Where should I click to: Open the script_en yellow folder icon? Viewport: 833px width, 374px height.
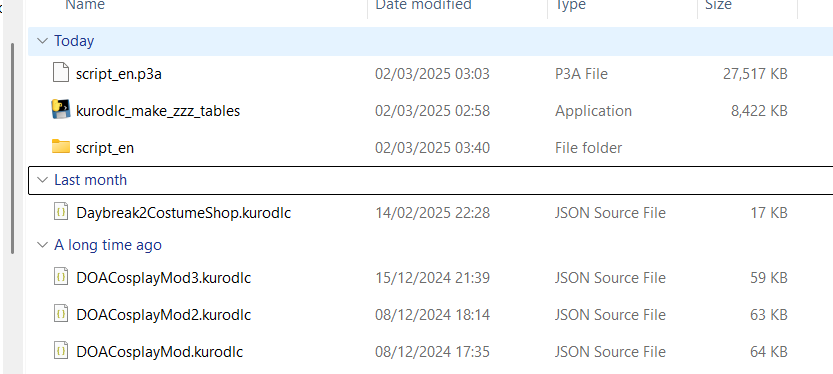tap(61, 146)
